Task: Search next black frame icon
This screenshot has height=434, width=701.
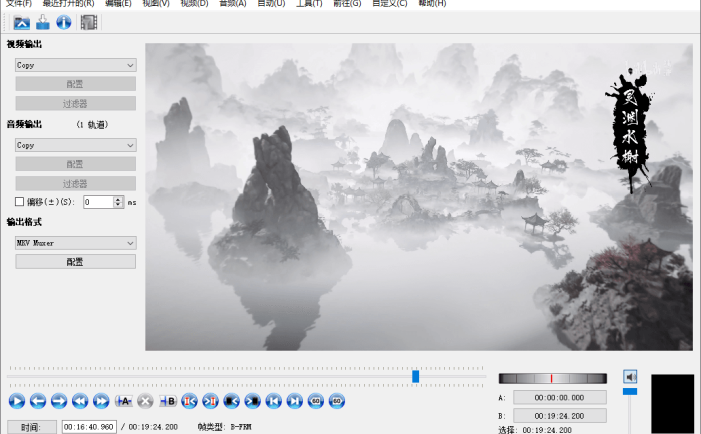Action: pos(252,401)
